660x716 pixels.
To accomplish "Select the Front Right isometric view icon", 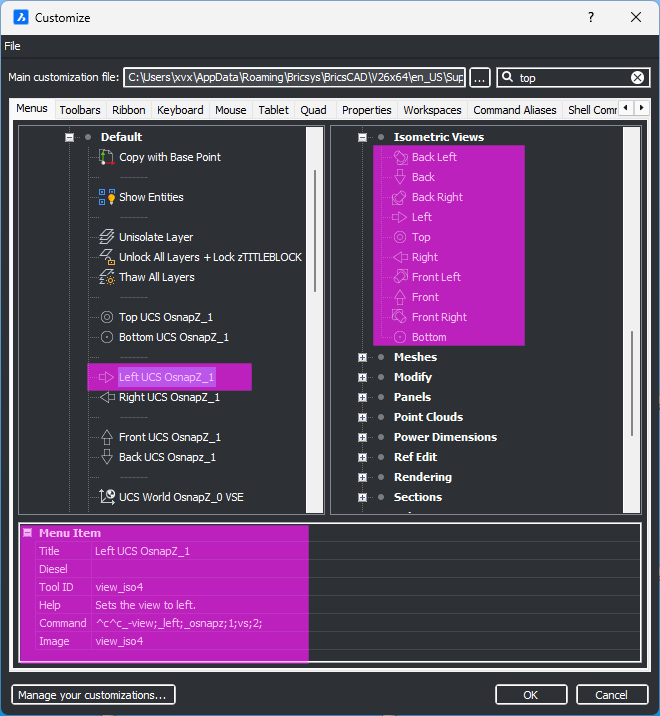I will [400, 317].
